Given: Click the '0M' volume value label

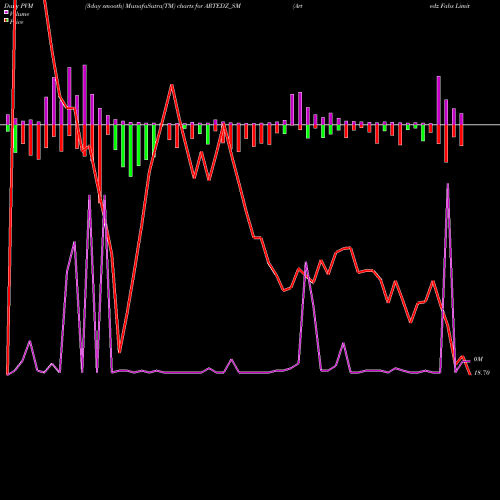Looking at the screenshot, I should (x=478, y=360).
